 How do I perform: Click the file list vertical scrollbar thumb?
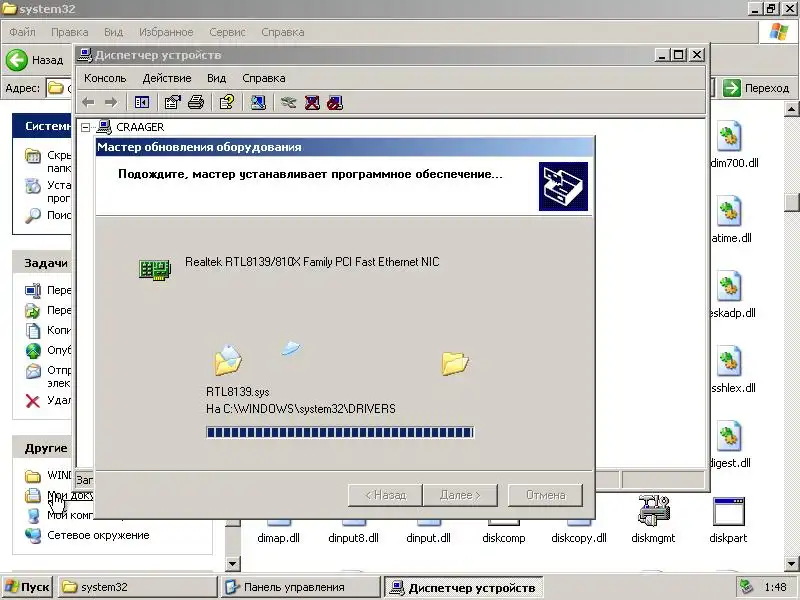791,202
